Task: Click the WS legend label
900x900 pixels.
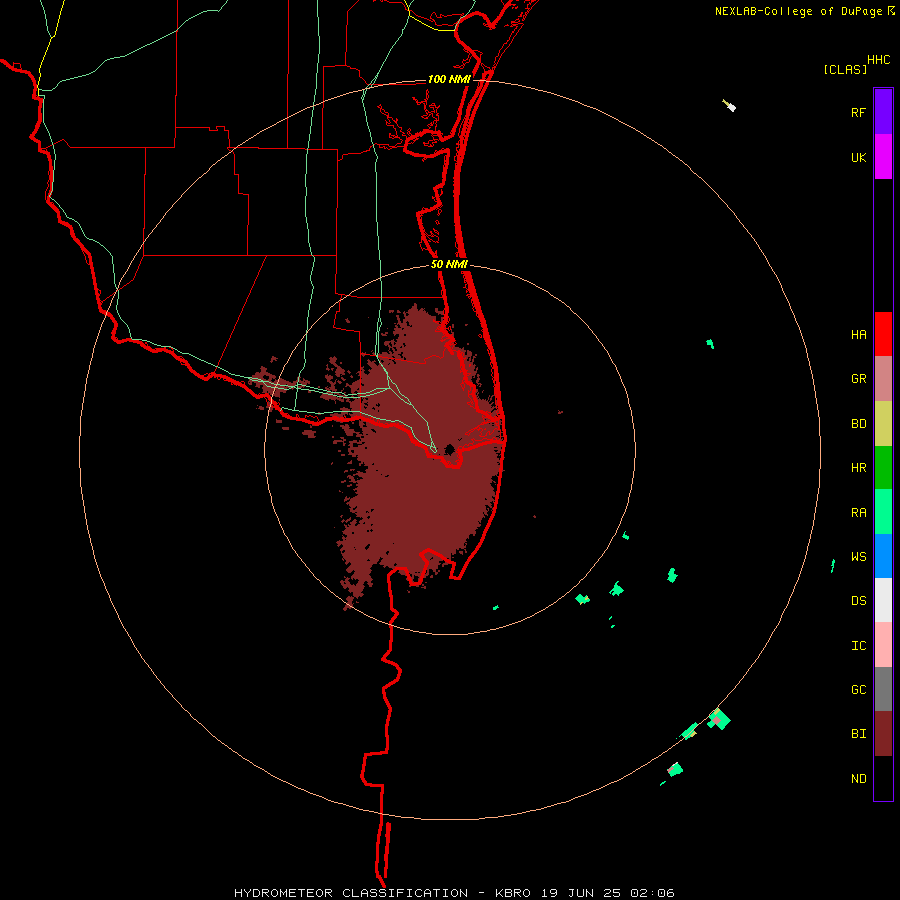Action: (858, 556)
